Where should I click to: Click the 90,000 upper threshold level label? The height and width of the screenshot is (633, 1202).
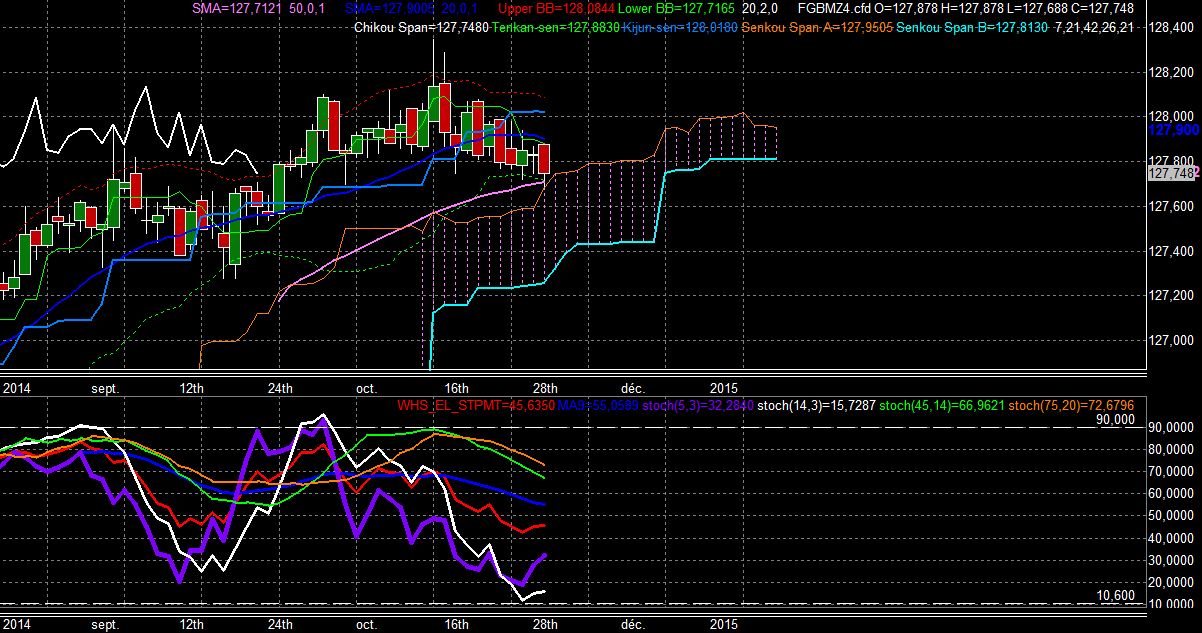(1115, 420)
